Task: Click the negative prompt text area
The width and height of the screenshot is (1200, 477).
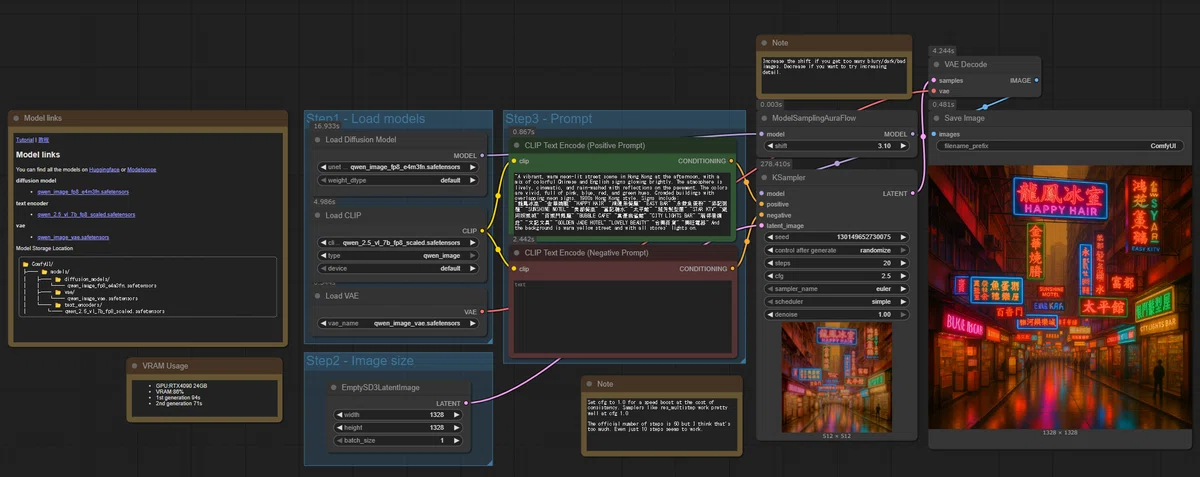Action: [x=623, y=316]
